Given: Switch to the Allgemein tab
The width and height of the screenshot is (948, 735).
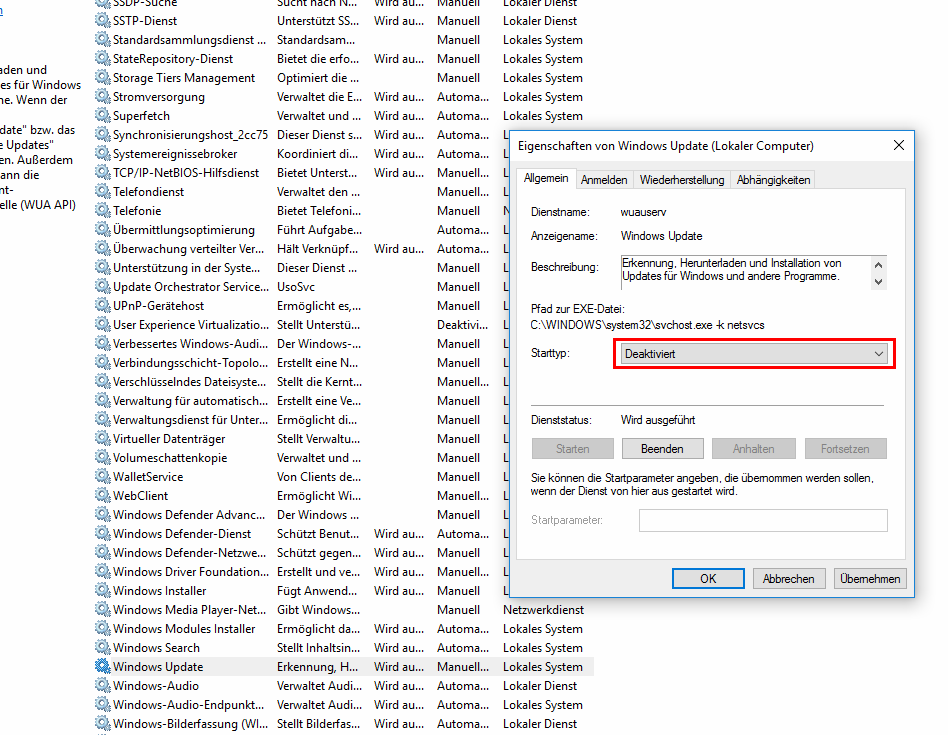Looking at the screenshot, I should [x=546, y=178].
